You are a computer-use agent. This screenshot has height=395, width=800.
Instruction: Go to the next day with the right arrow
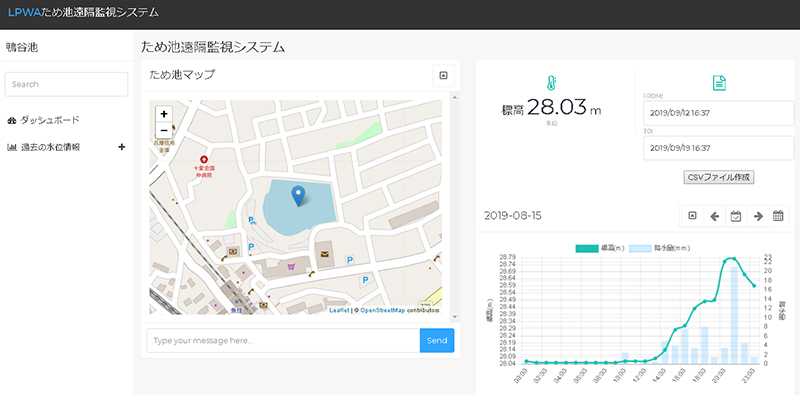758,216
